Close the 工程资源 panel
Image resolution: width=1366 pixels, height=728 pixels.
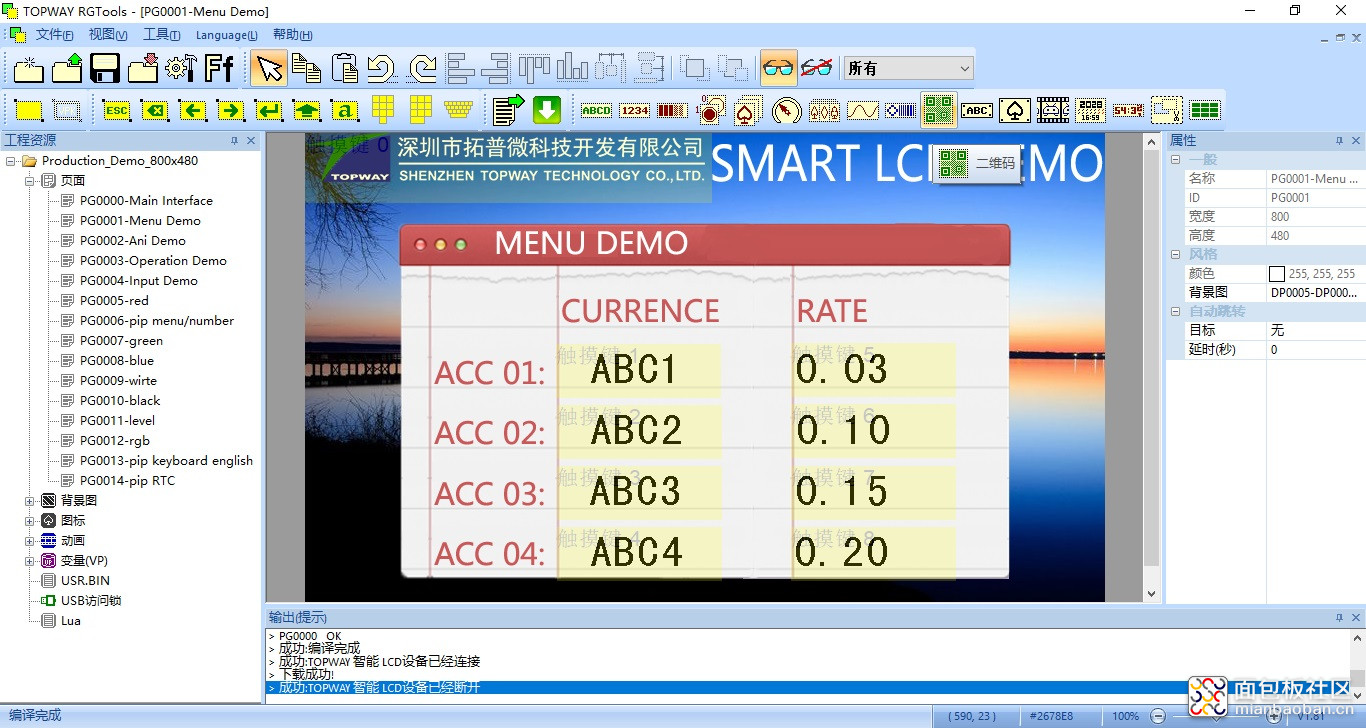[x=251, y=141]
